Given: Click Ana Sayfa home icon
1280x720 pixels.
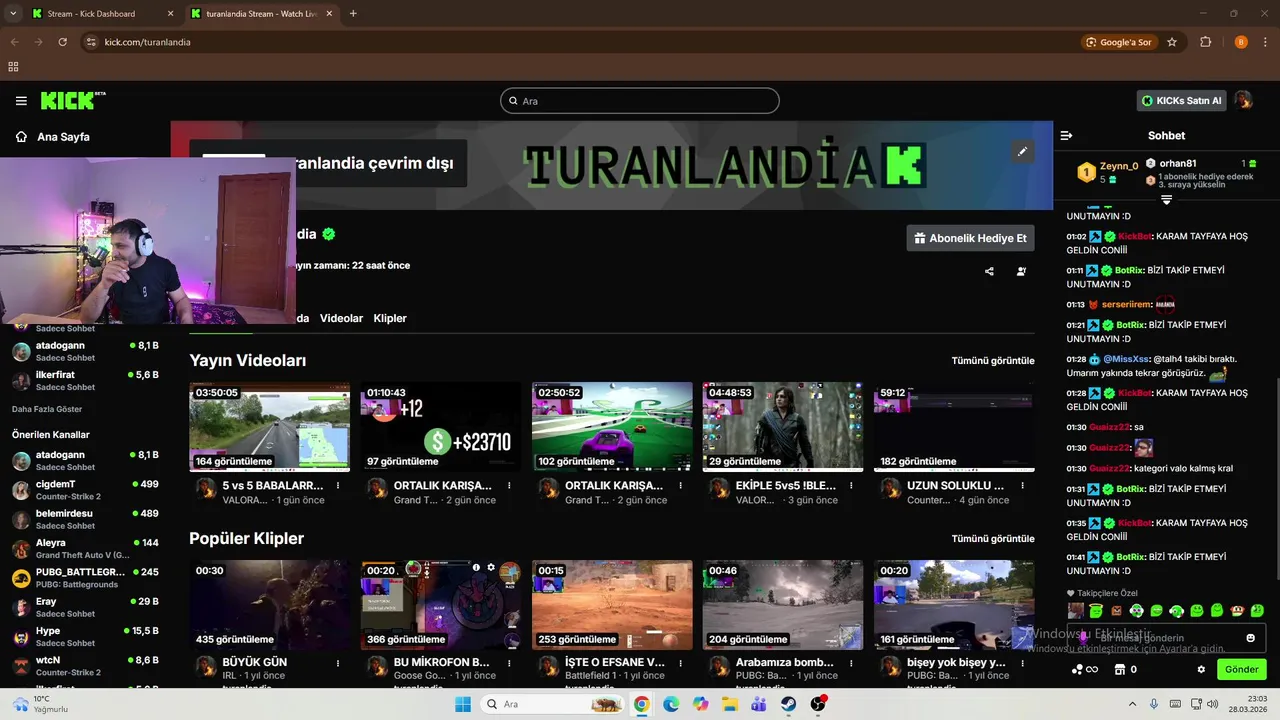Looking at the screenshot, I should coord(20,137).
